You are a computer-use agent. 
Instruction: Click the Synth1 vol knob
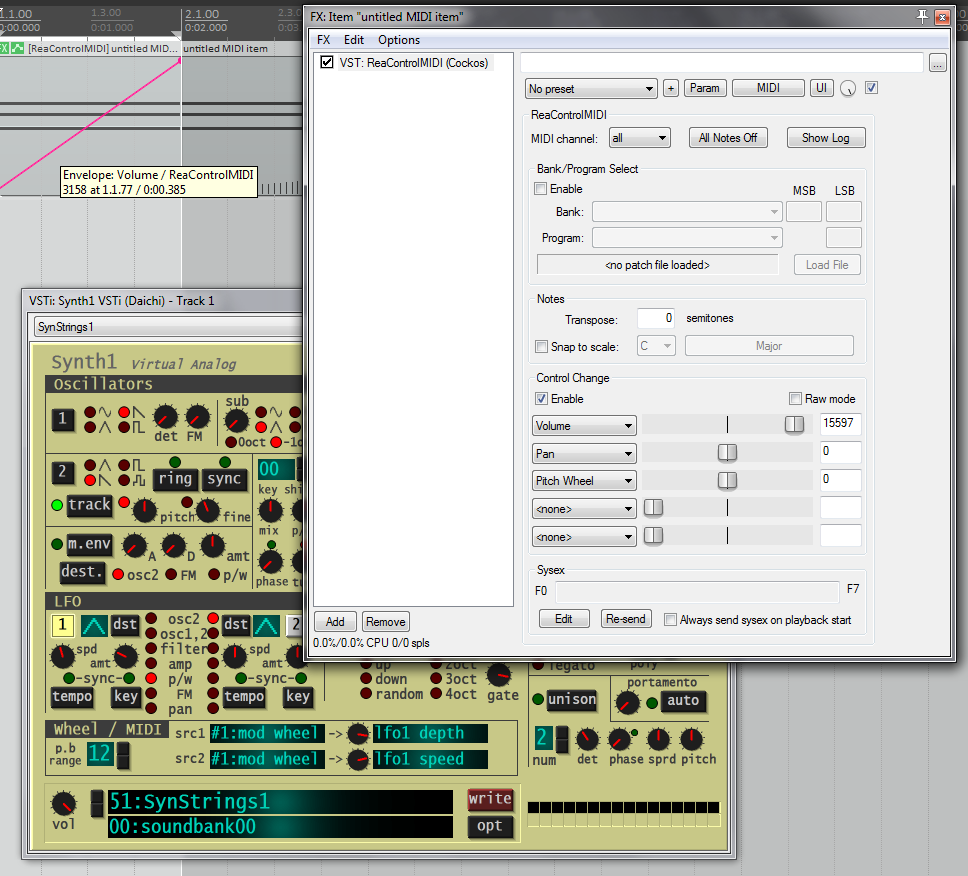pyautogui.click(x=63, y=803)
